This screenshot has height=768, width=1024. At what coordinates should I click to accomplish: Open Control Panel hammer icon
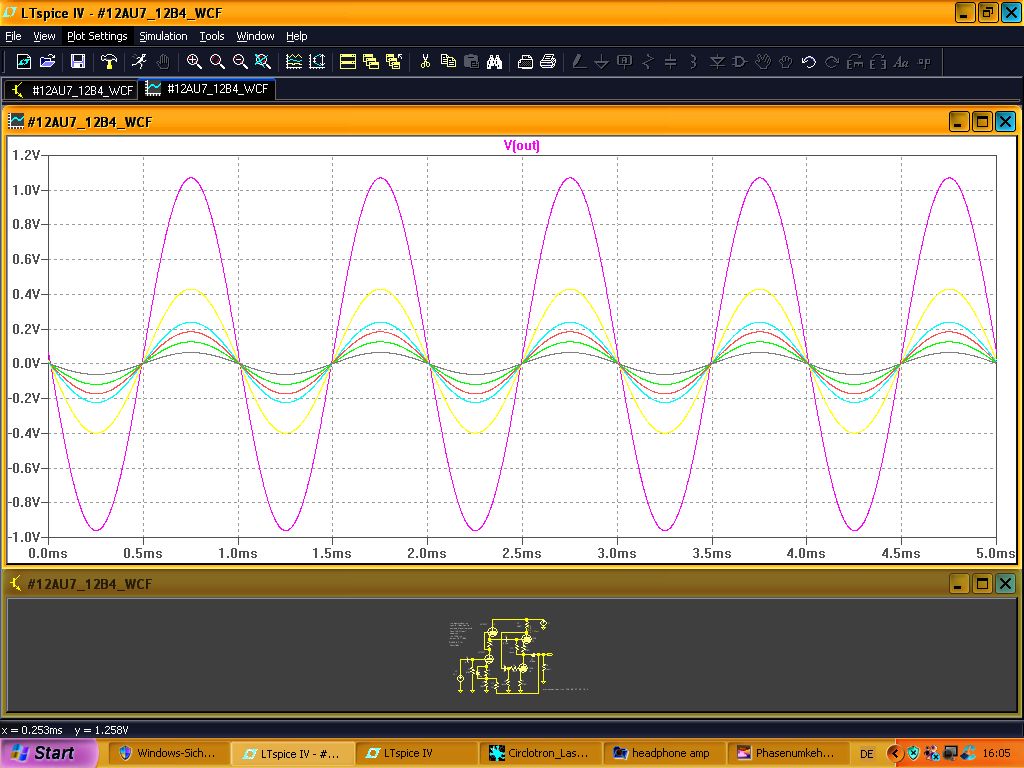click(x=109, y=62)
